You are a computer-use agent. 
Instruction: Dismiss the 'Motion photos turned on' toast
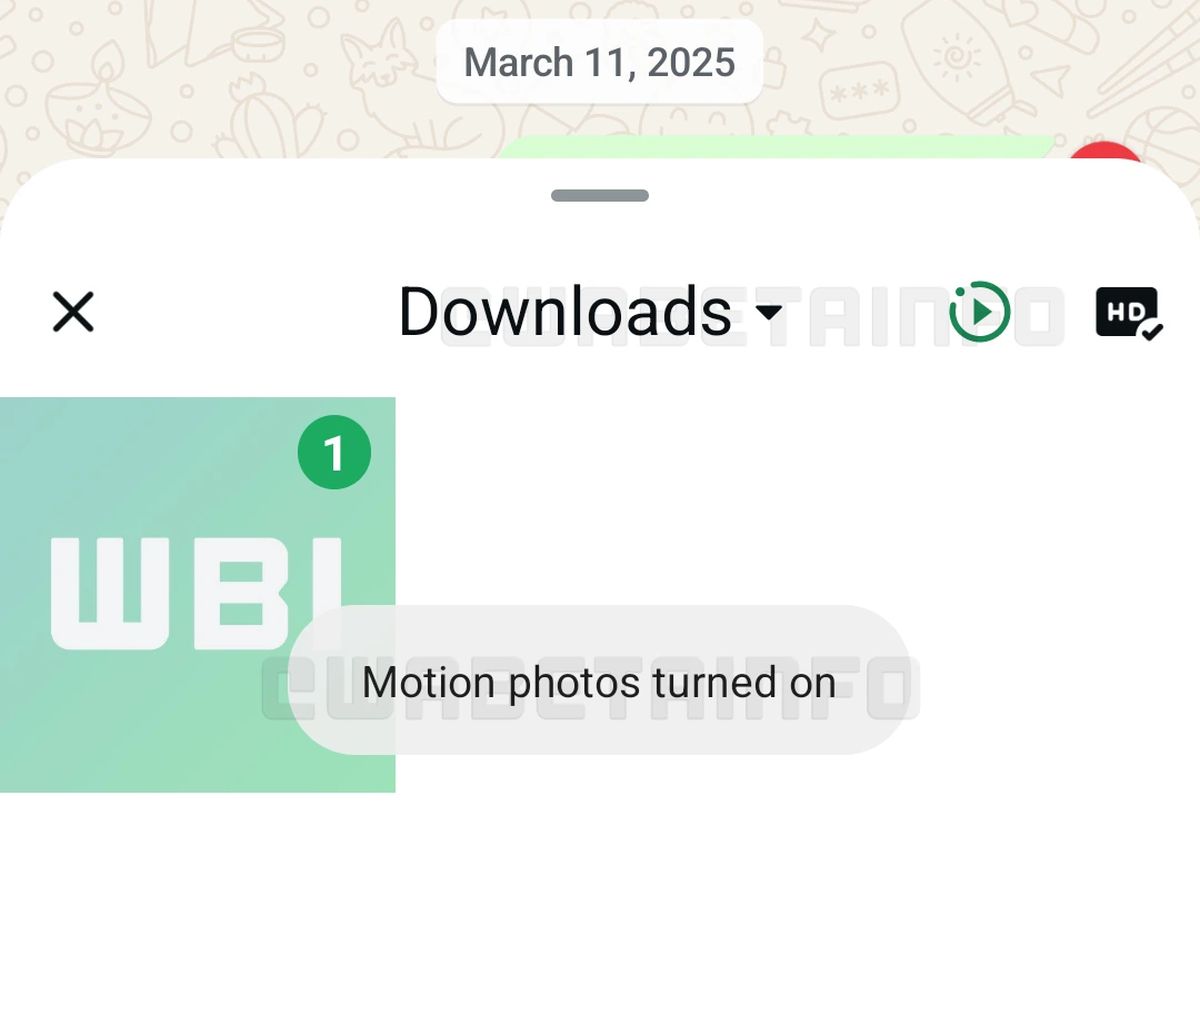click(600, 680)
